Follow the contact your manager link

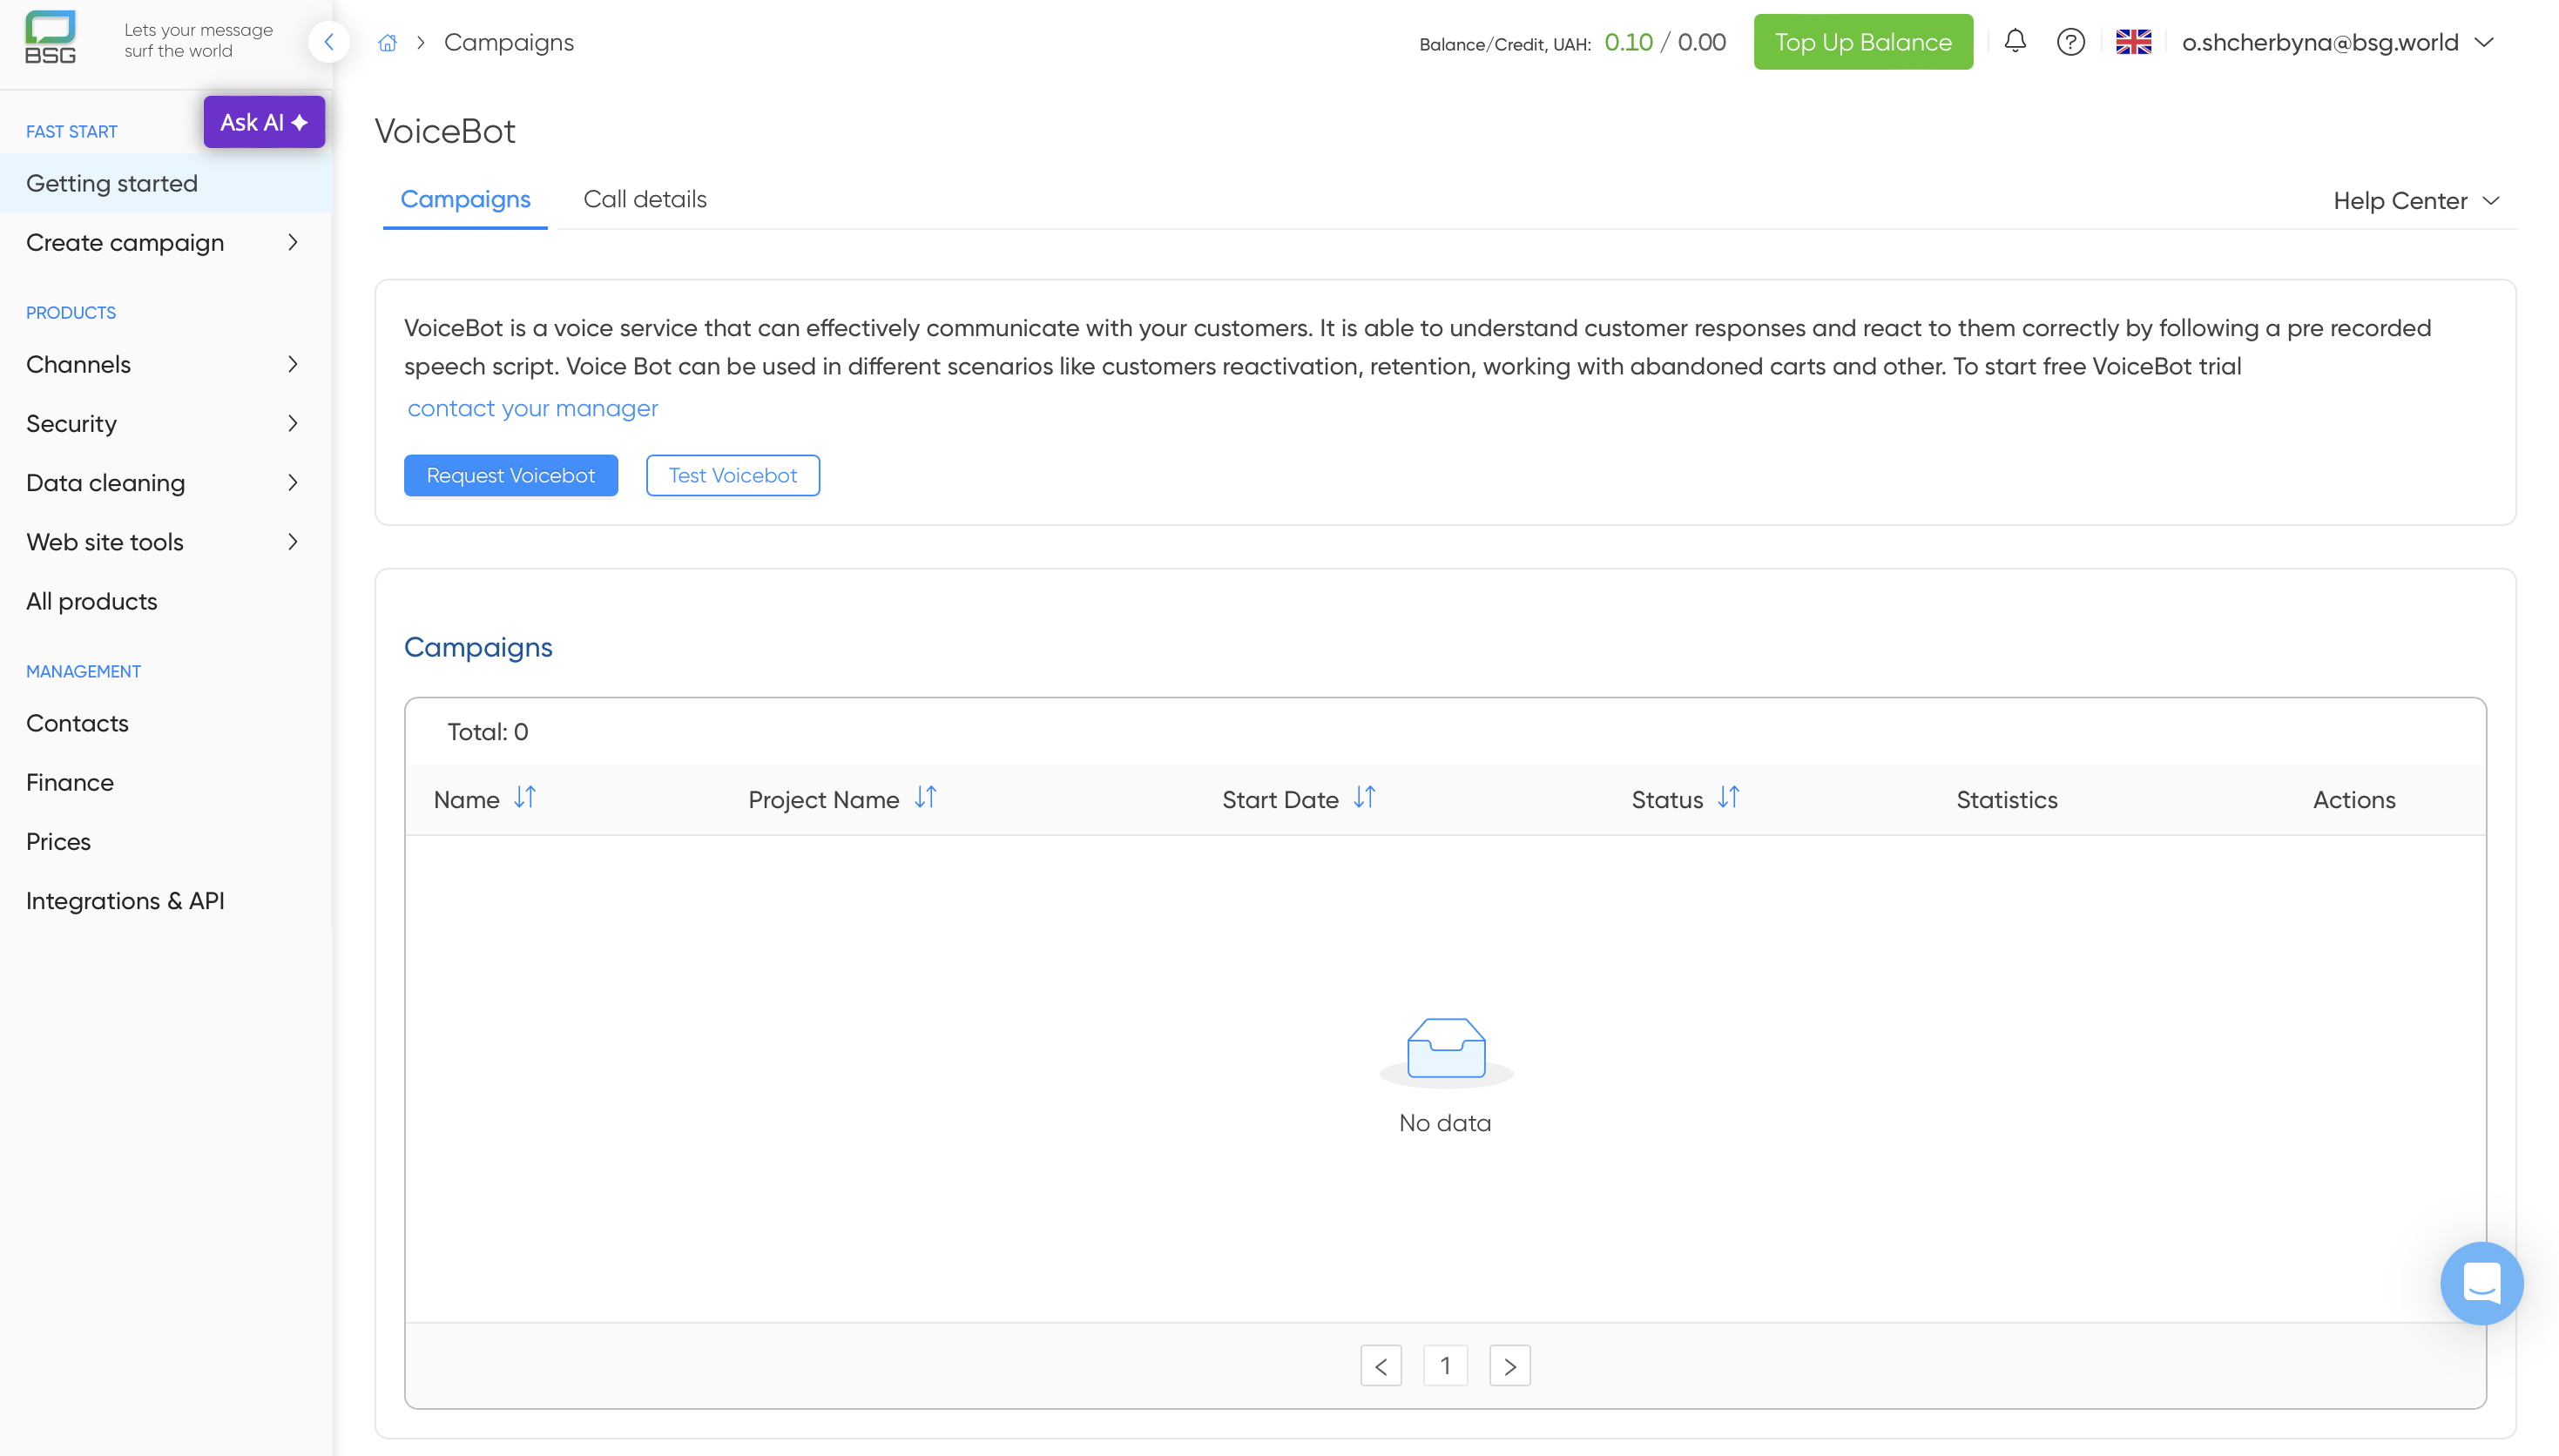pos(532,409)
